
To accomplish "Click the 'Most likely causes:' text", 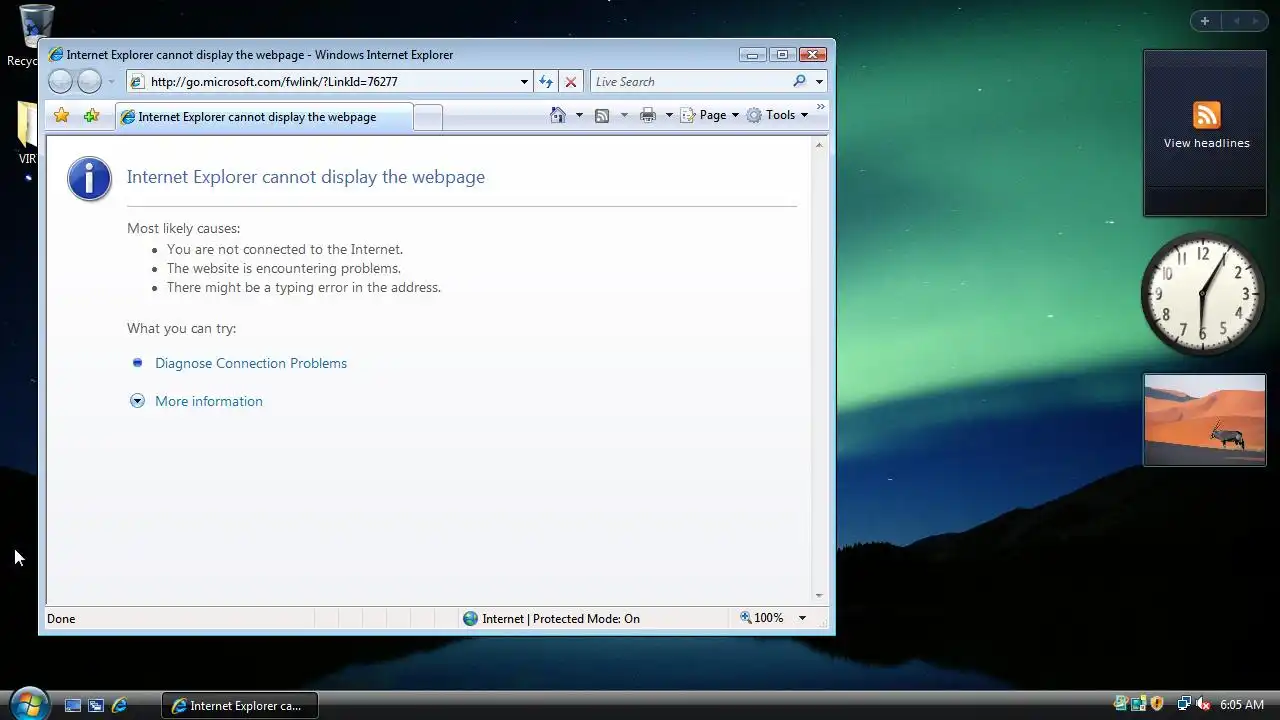I will click(184, 228).
